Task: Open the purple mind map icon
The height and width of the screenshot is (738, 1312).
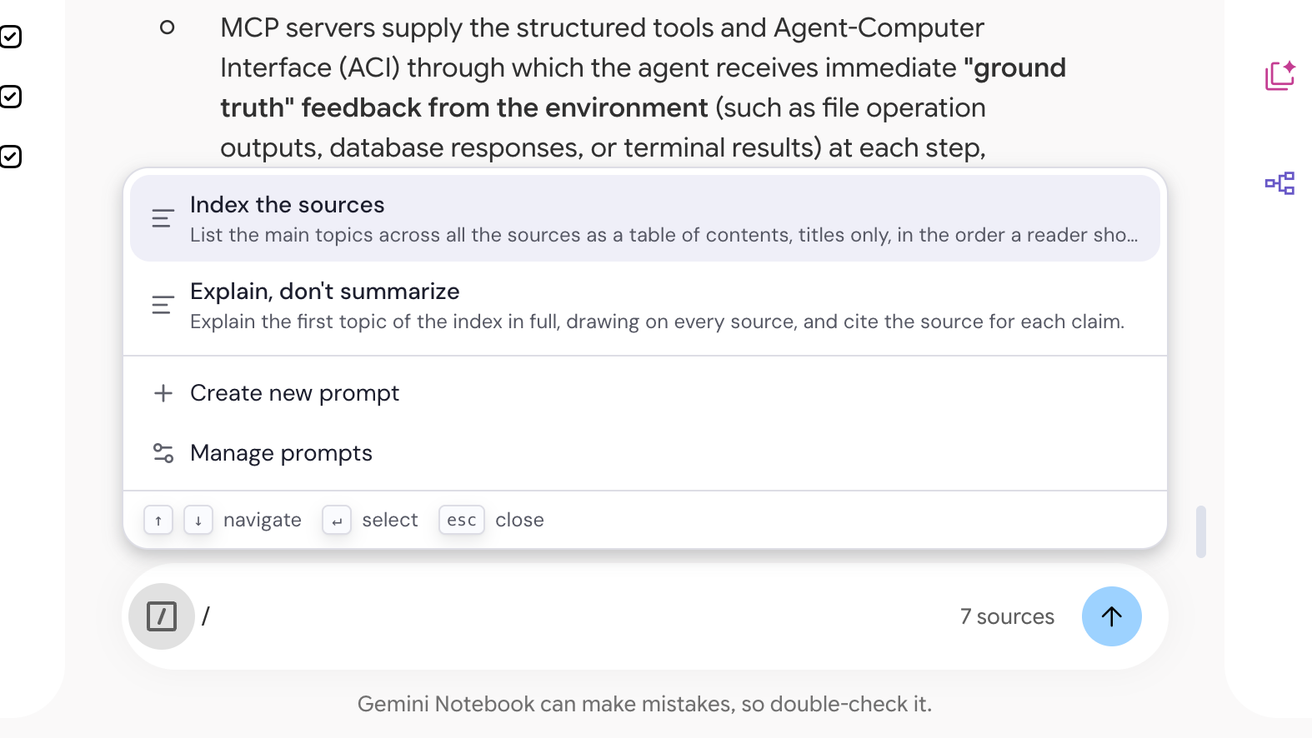Action: point(1280,183)
